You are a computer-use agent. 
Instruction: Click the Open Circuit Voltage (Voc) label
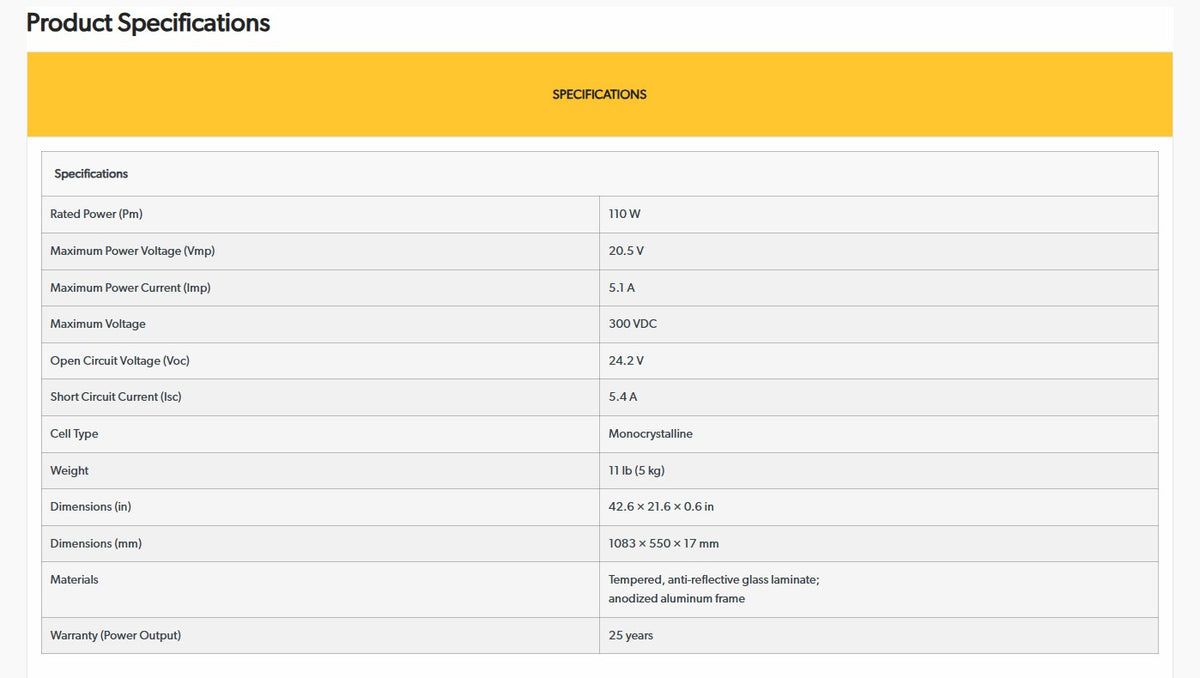[120, 361]
